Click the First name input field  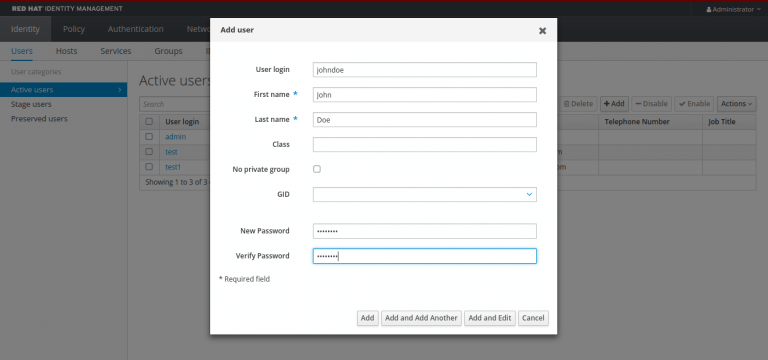(x=425, y=95)
